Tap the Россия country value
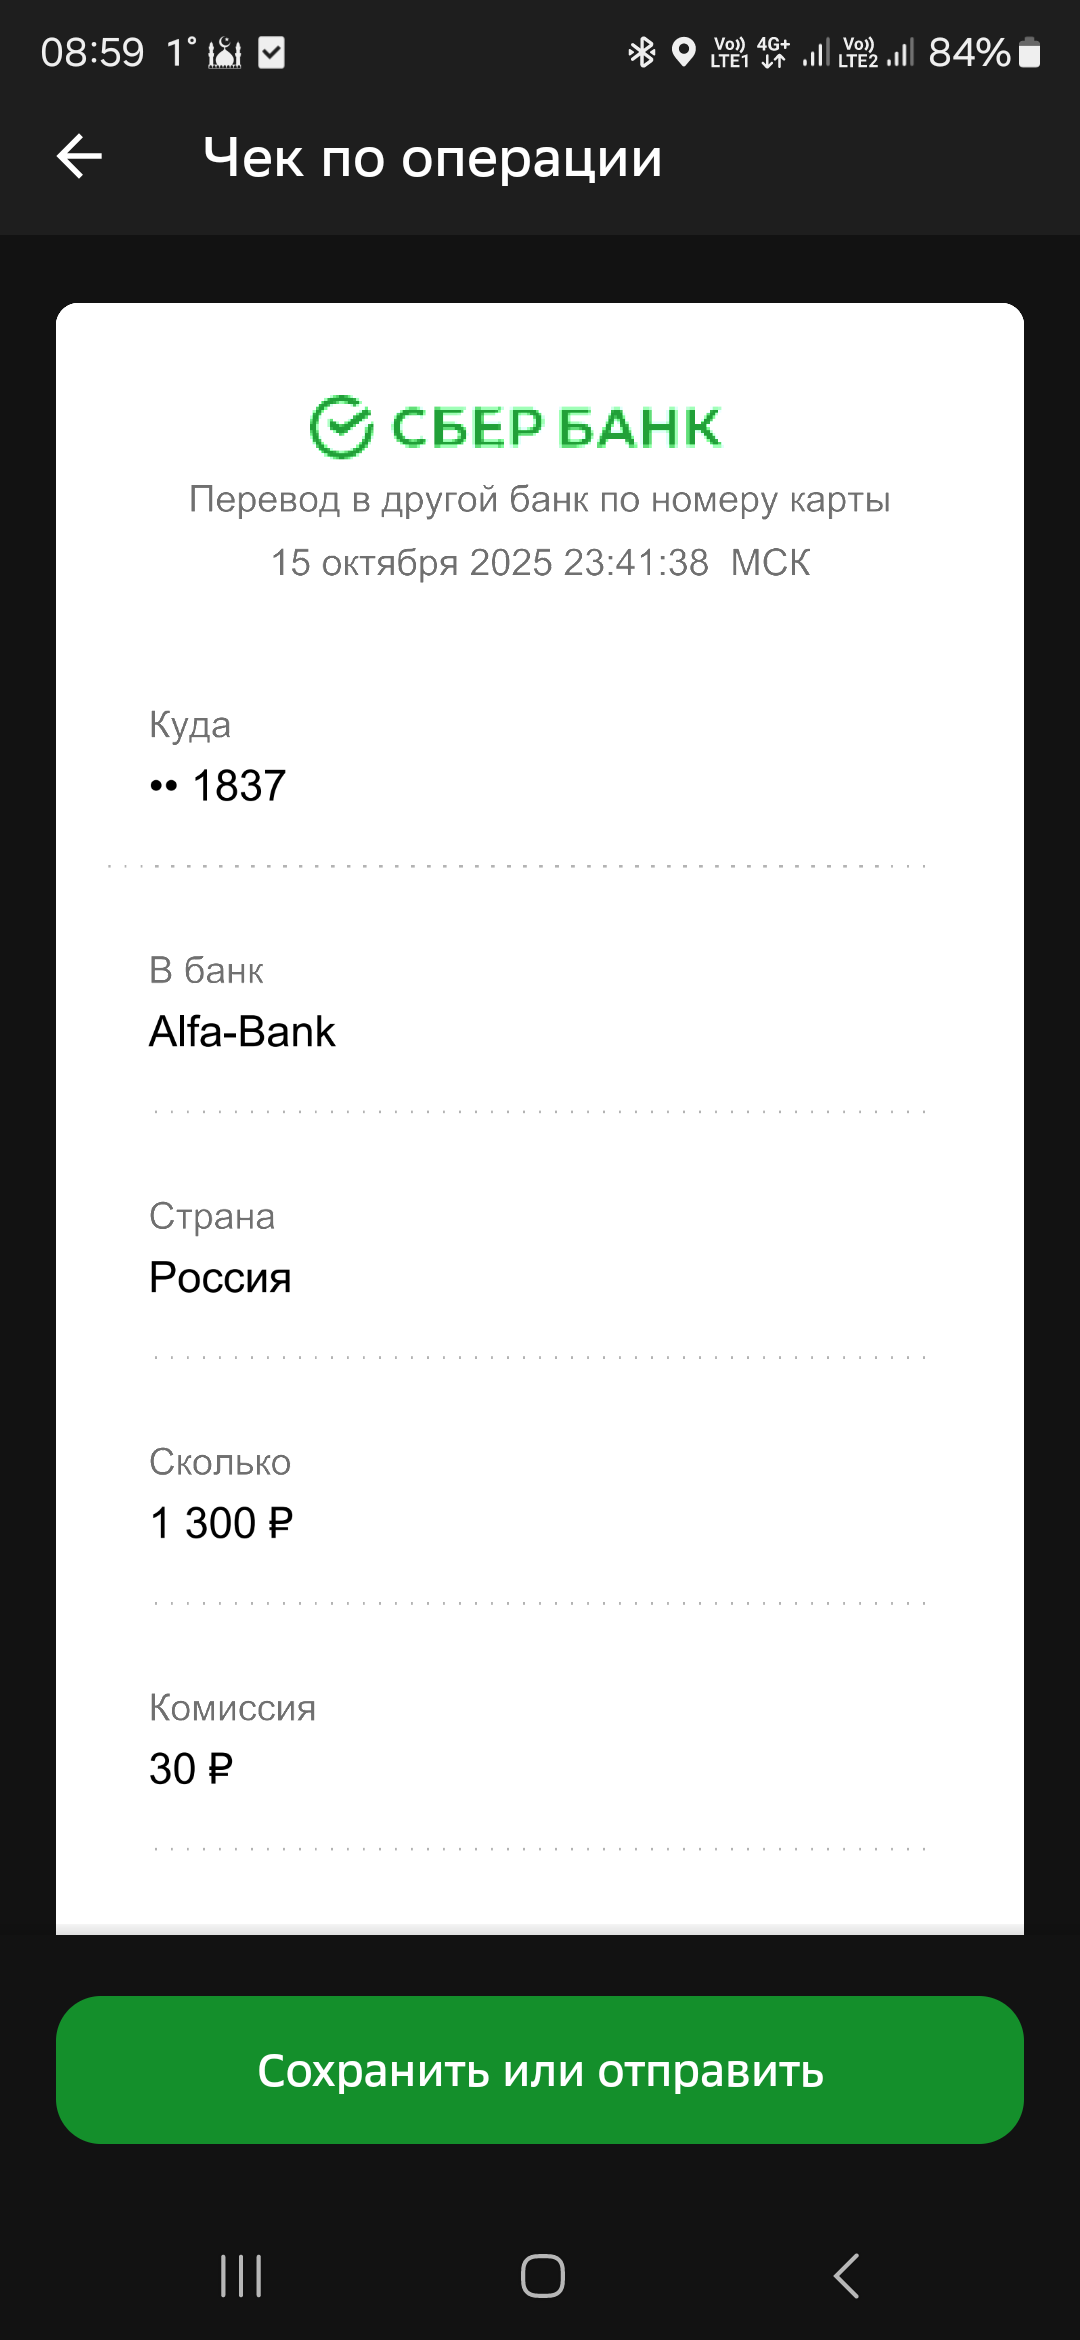The height and width of the screenshot is (2340, 1080). click(220, 1278)
